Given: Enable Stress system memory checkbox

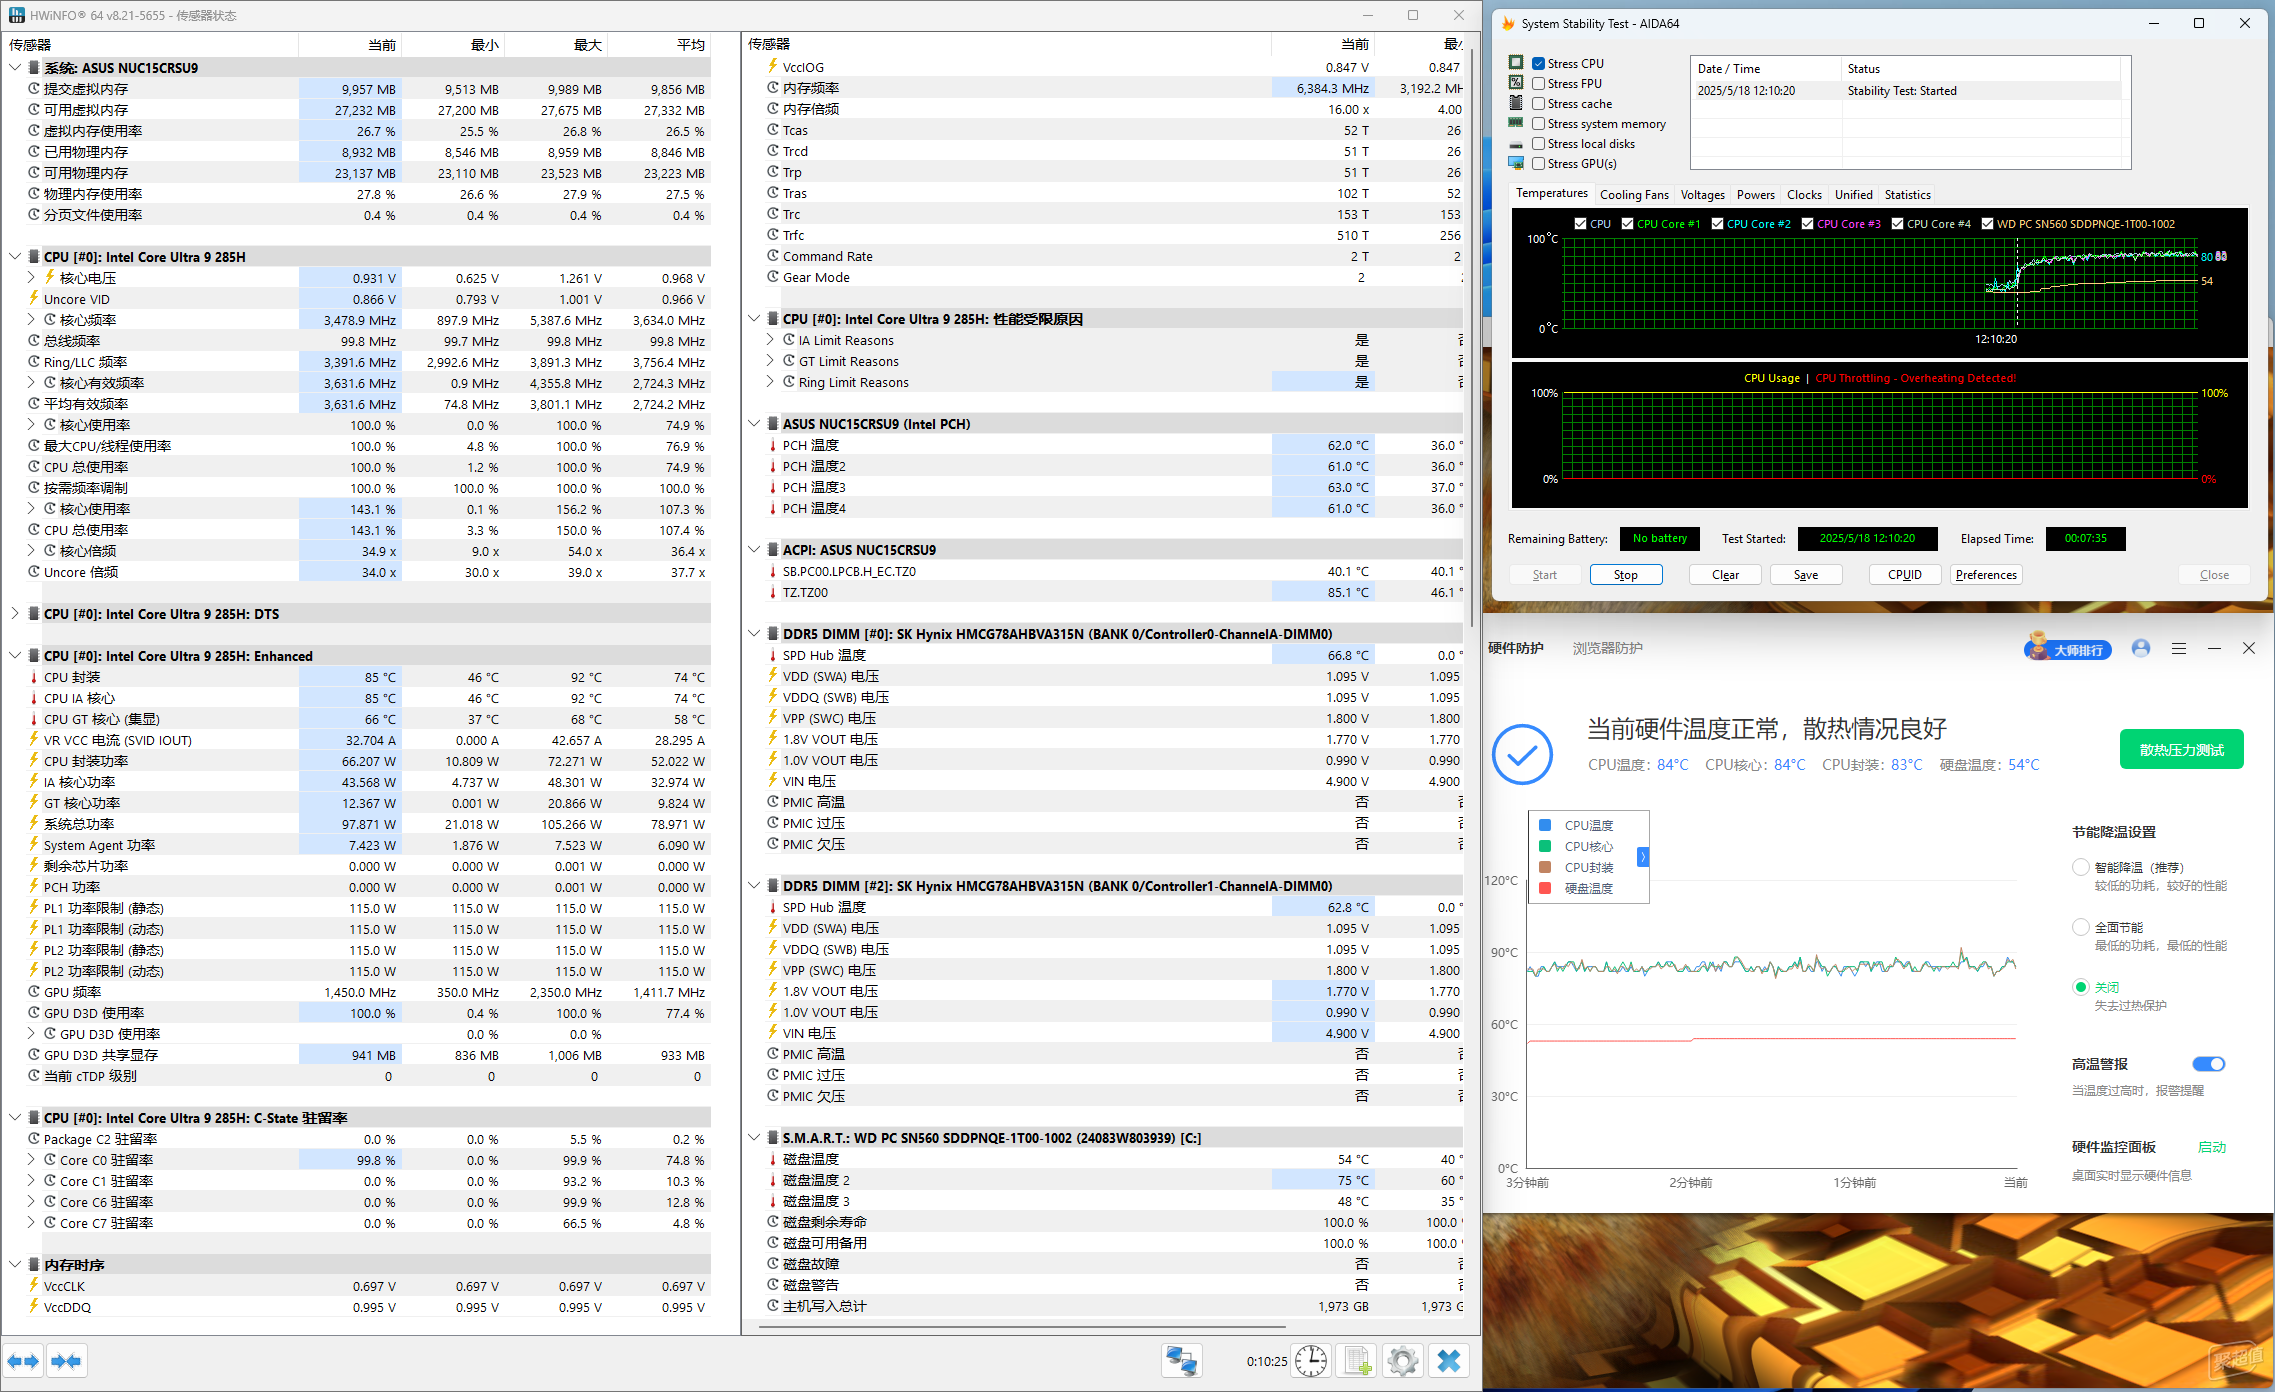Looking at the screenshot, I should [1539, 123].
